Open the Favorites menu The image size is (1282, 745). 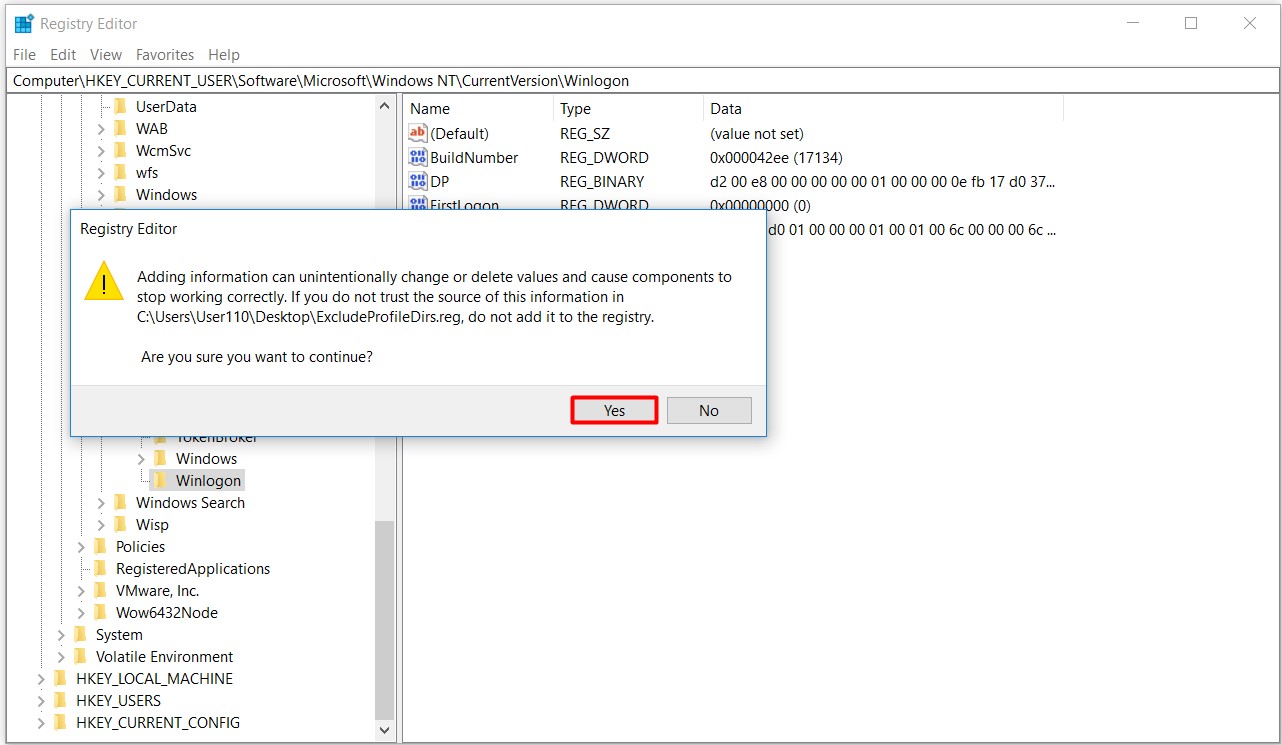click(165, 55)
